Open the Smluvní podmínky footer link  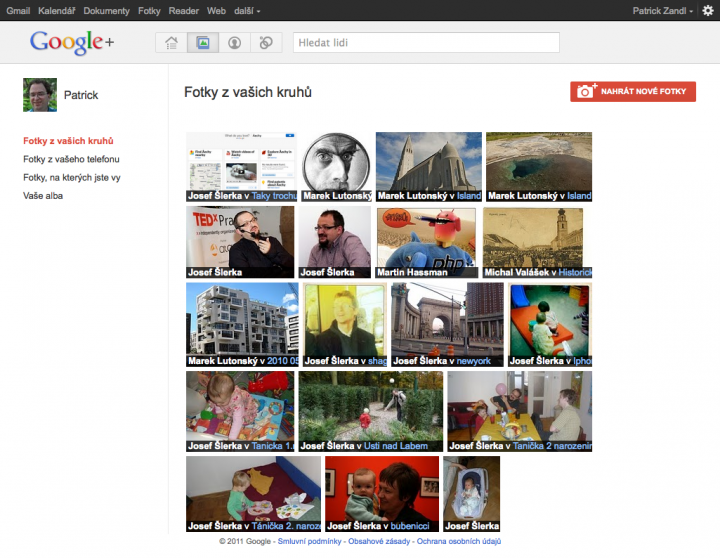[x=309, y=541]
